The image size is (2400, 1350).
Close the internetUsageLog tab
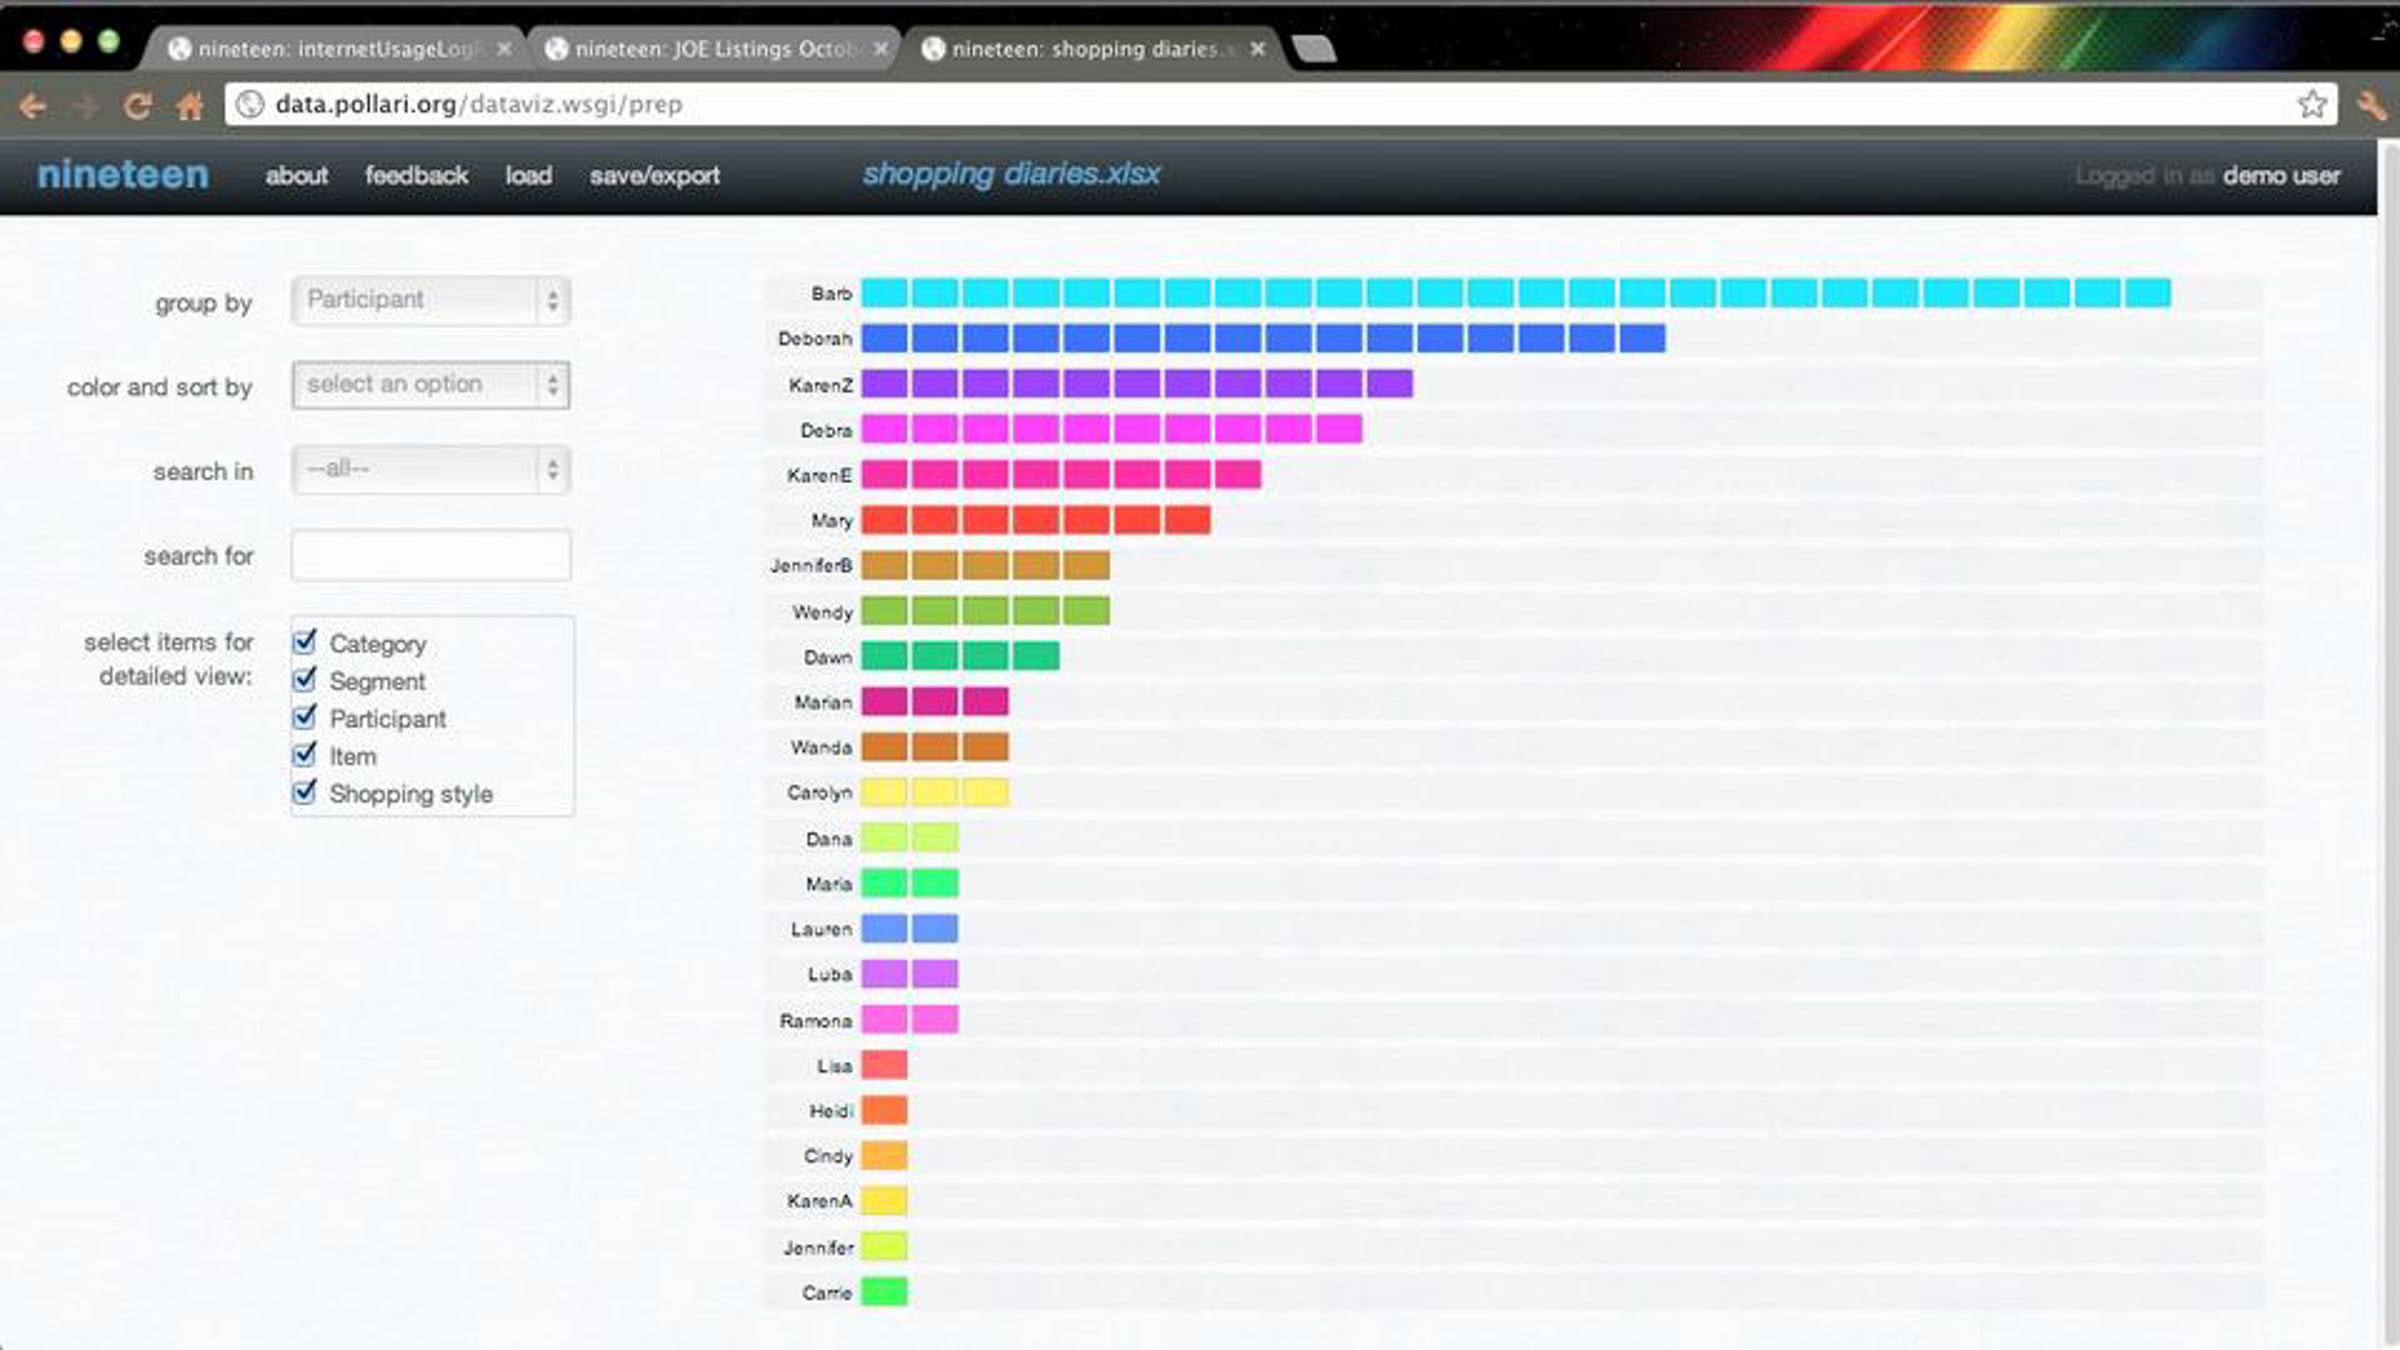(x=504, y=48)
